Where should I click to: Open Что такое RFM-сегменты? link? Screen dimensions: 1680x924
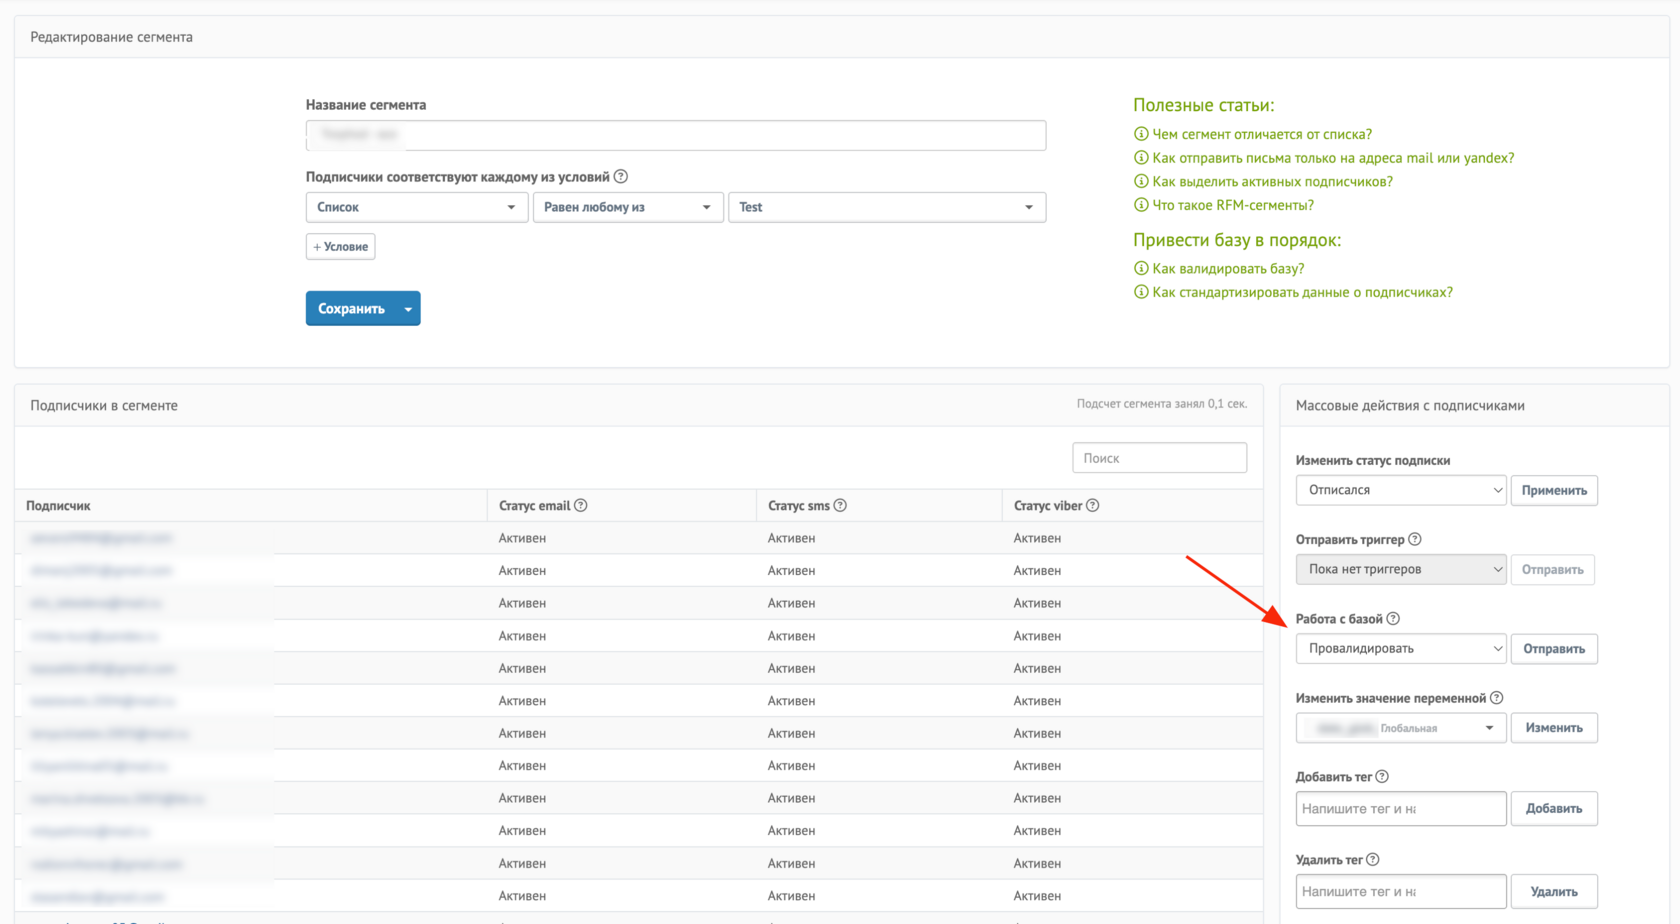tap(1233, 205)
